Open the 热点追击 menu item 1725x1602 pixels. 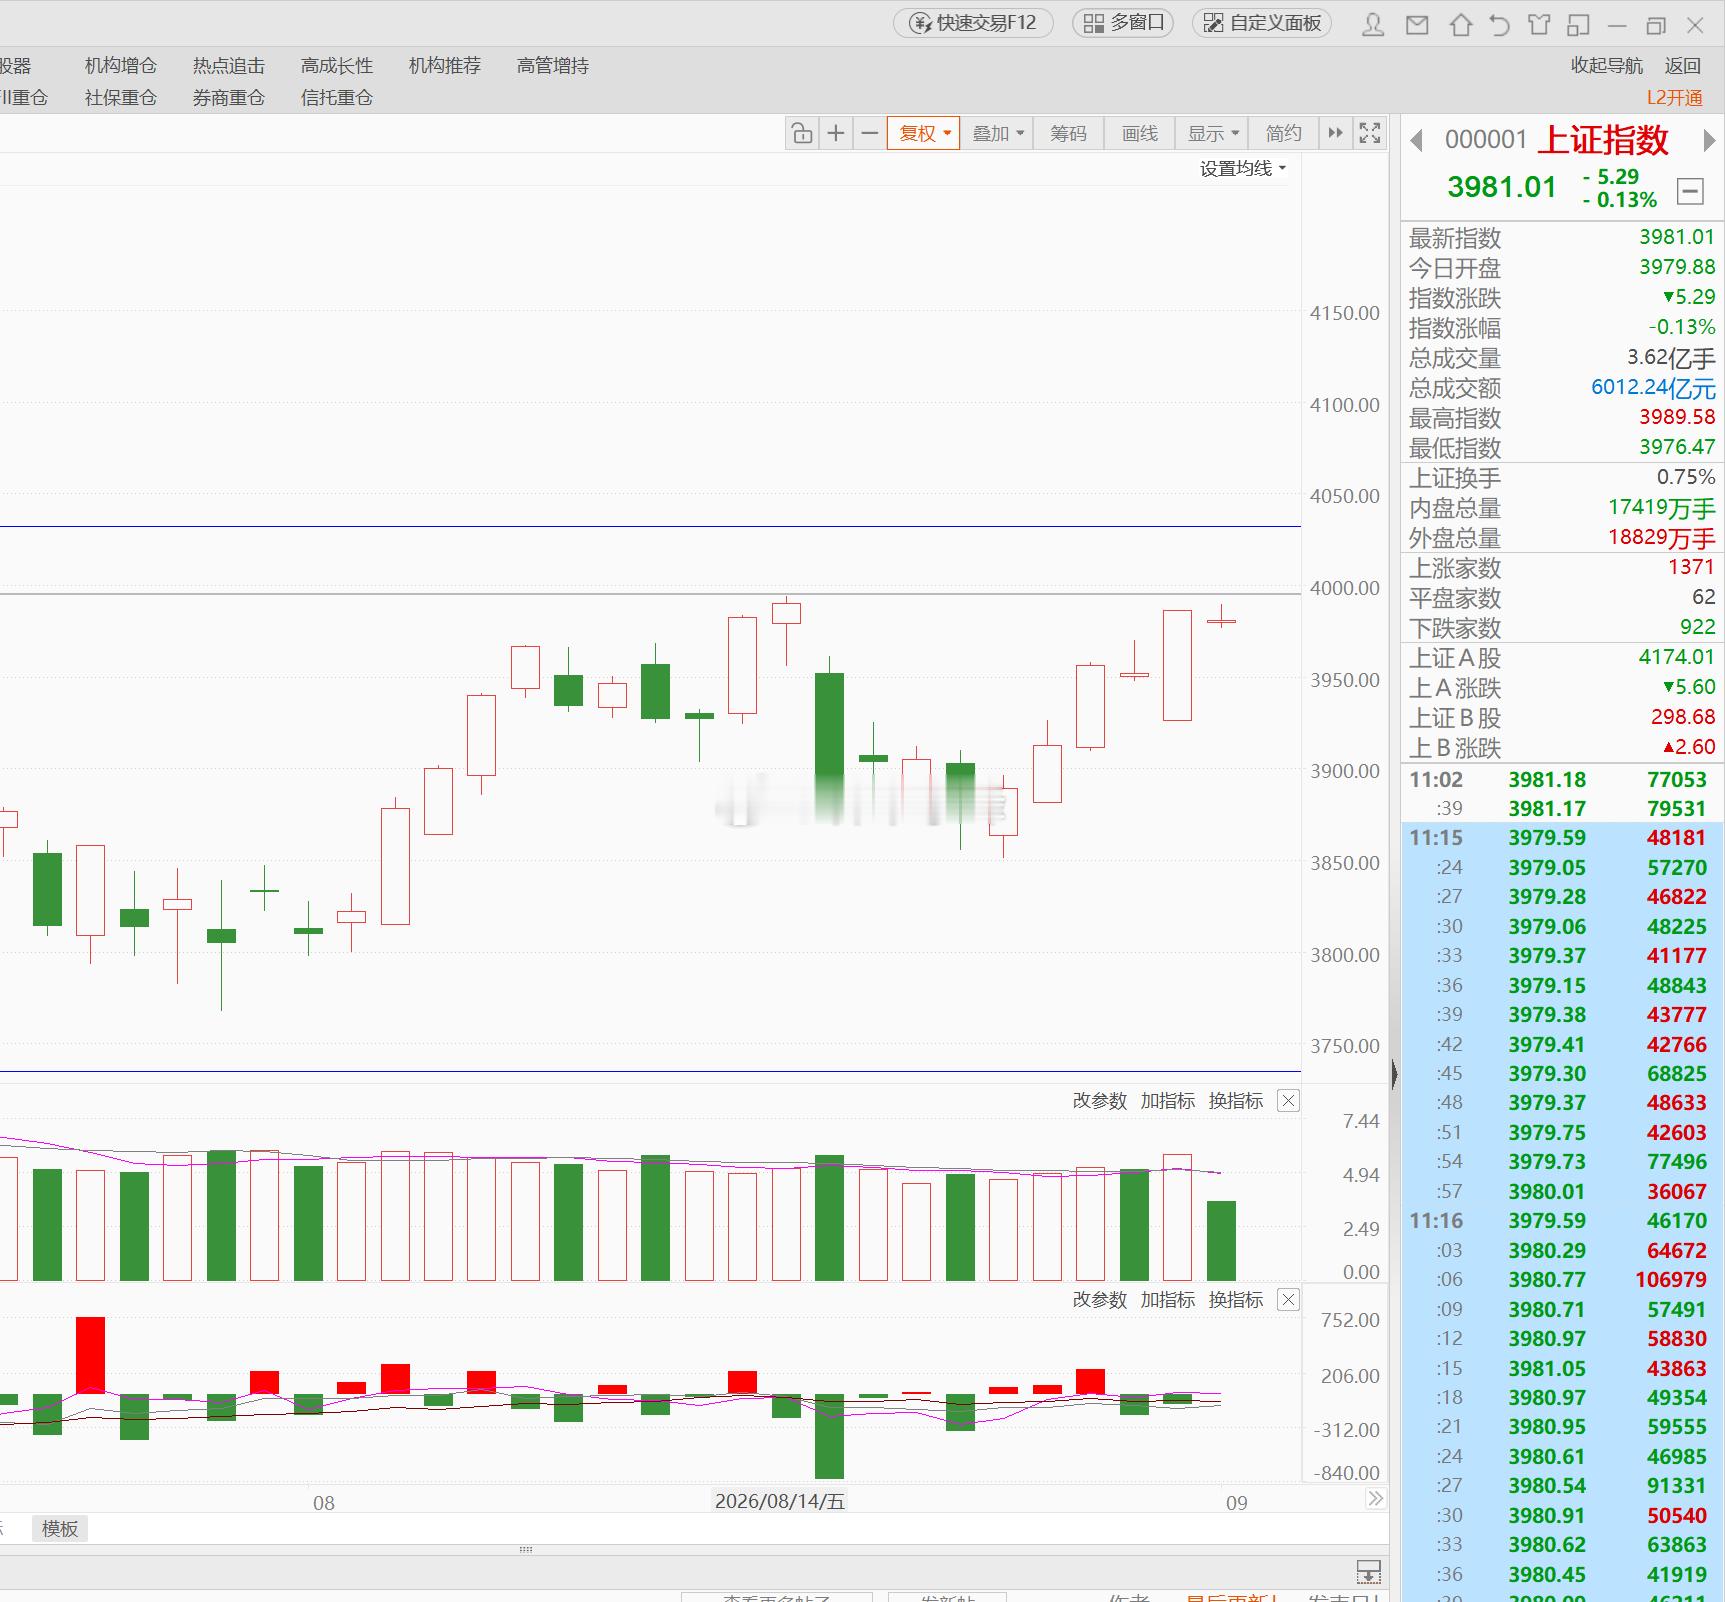pyautogui.click(x=229, y=66)
